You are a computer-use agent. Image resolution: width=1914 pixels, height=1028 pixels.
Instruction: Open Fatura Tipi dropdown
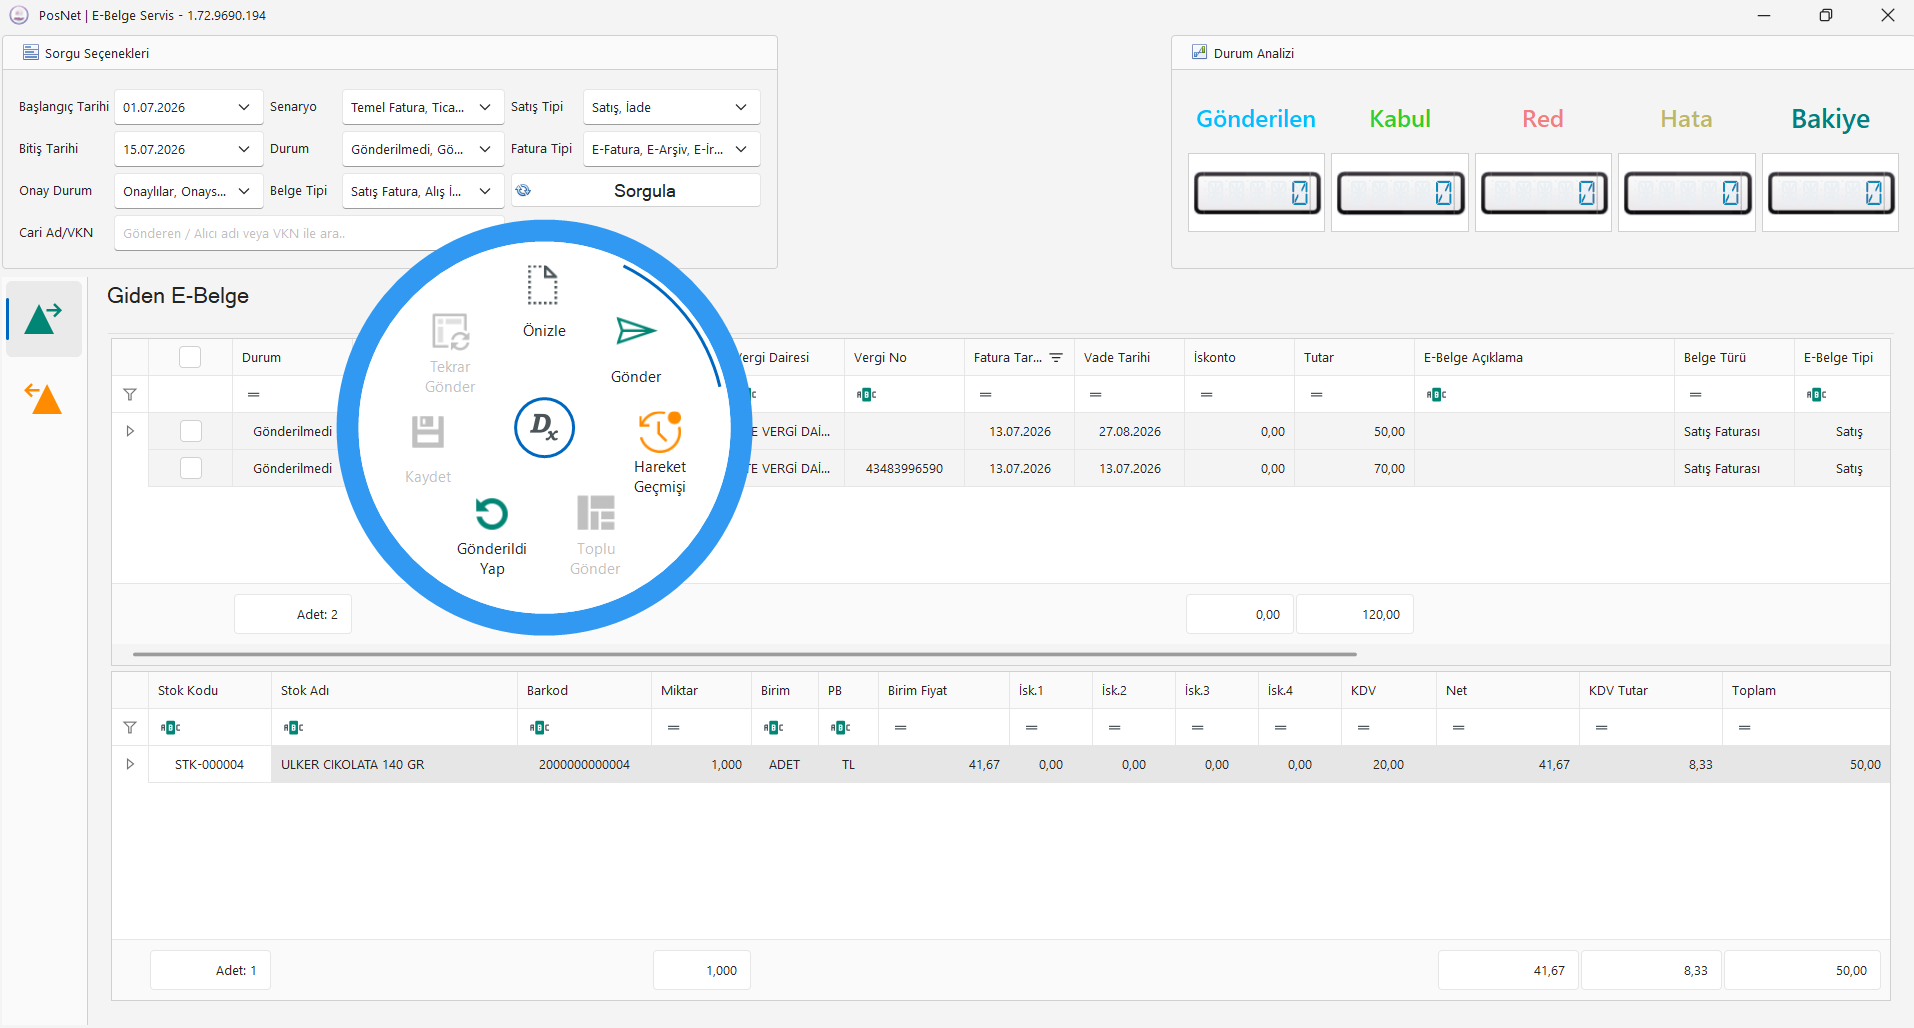click(x=741, y=149)
